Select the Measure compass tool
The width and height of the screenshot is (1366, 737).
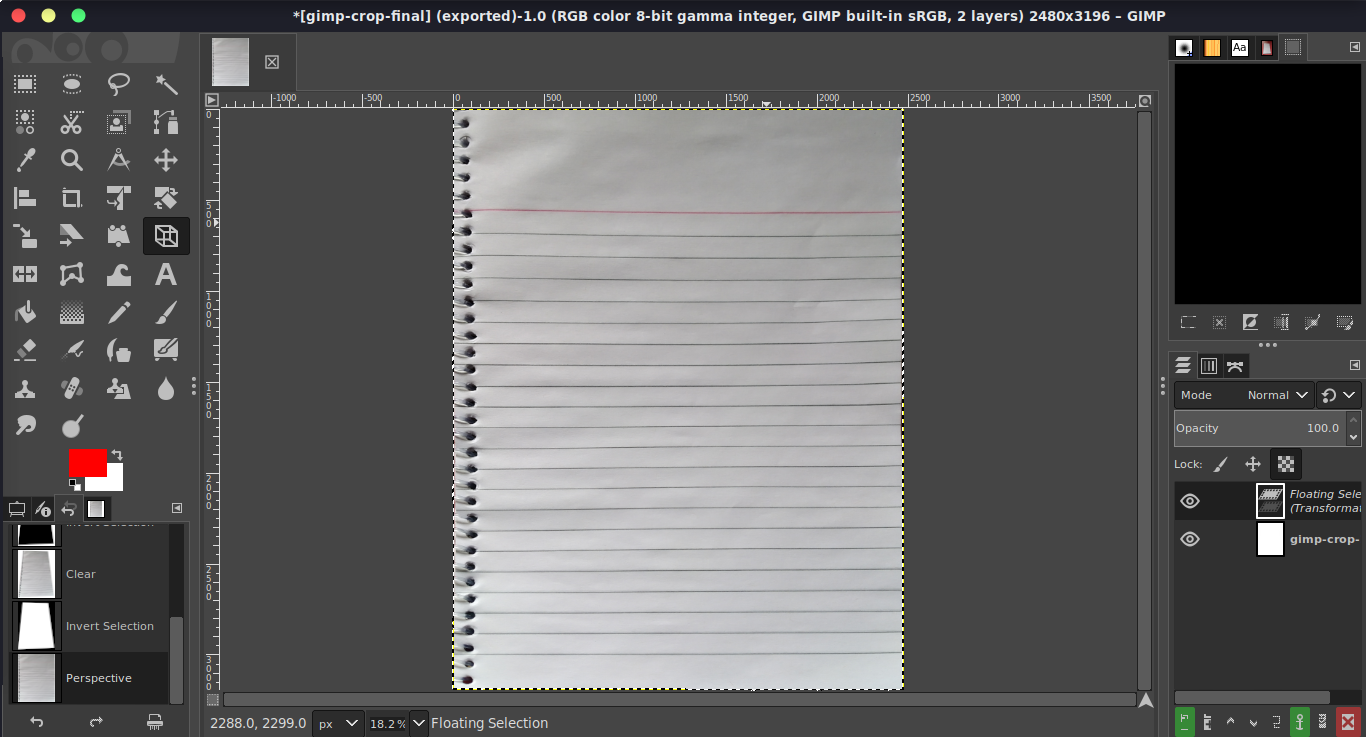pyautogui.click(x=119, y=160)
